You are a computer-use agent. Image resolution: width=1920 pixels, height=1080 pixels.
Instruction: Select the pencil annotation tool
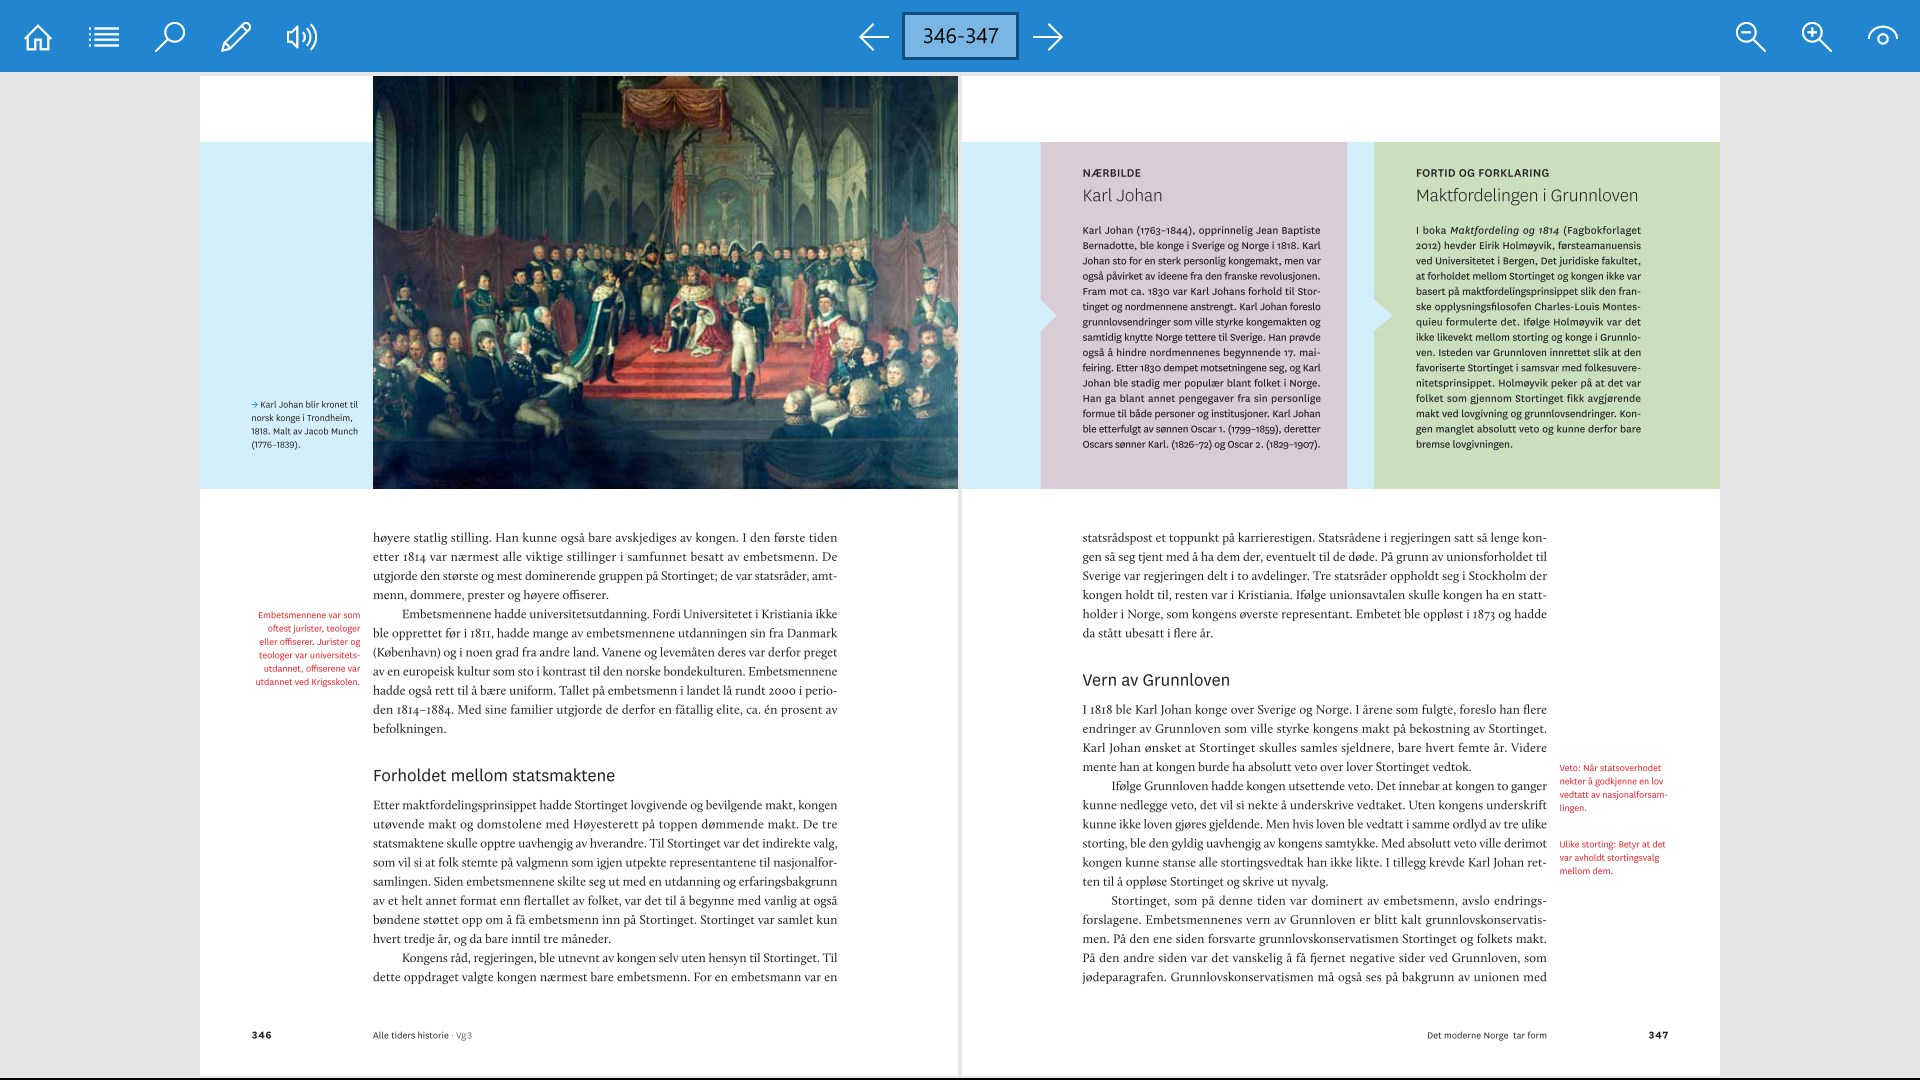pos(236,37)
